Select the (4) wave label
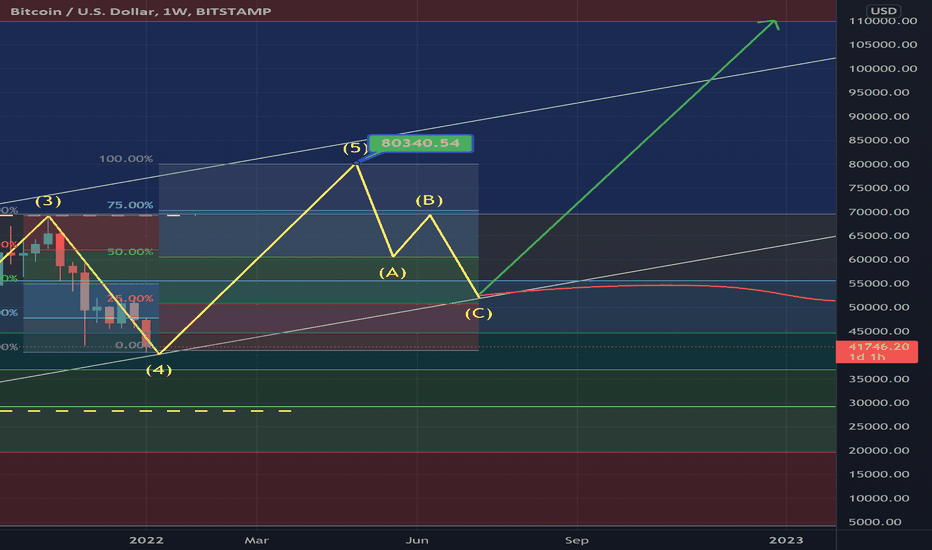 (x=159, y=370)
